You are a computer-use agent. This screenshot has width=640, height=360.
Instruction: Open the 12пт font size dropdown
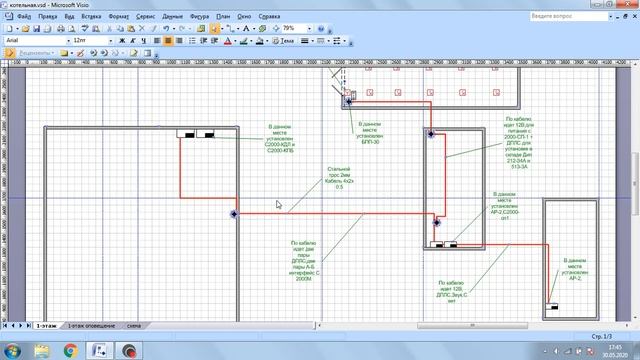click(110, 40)
